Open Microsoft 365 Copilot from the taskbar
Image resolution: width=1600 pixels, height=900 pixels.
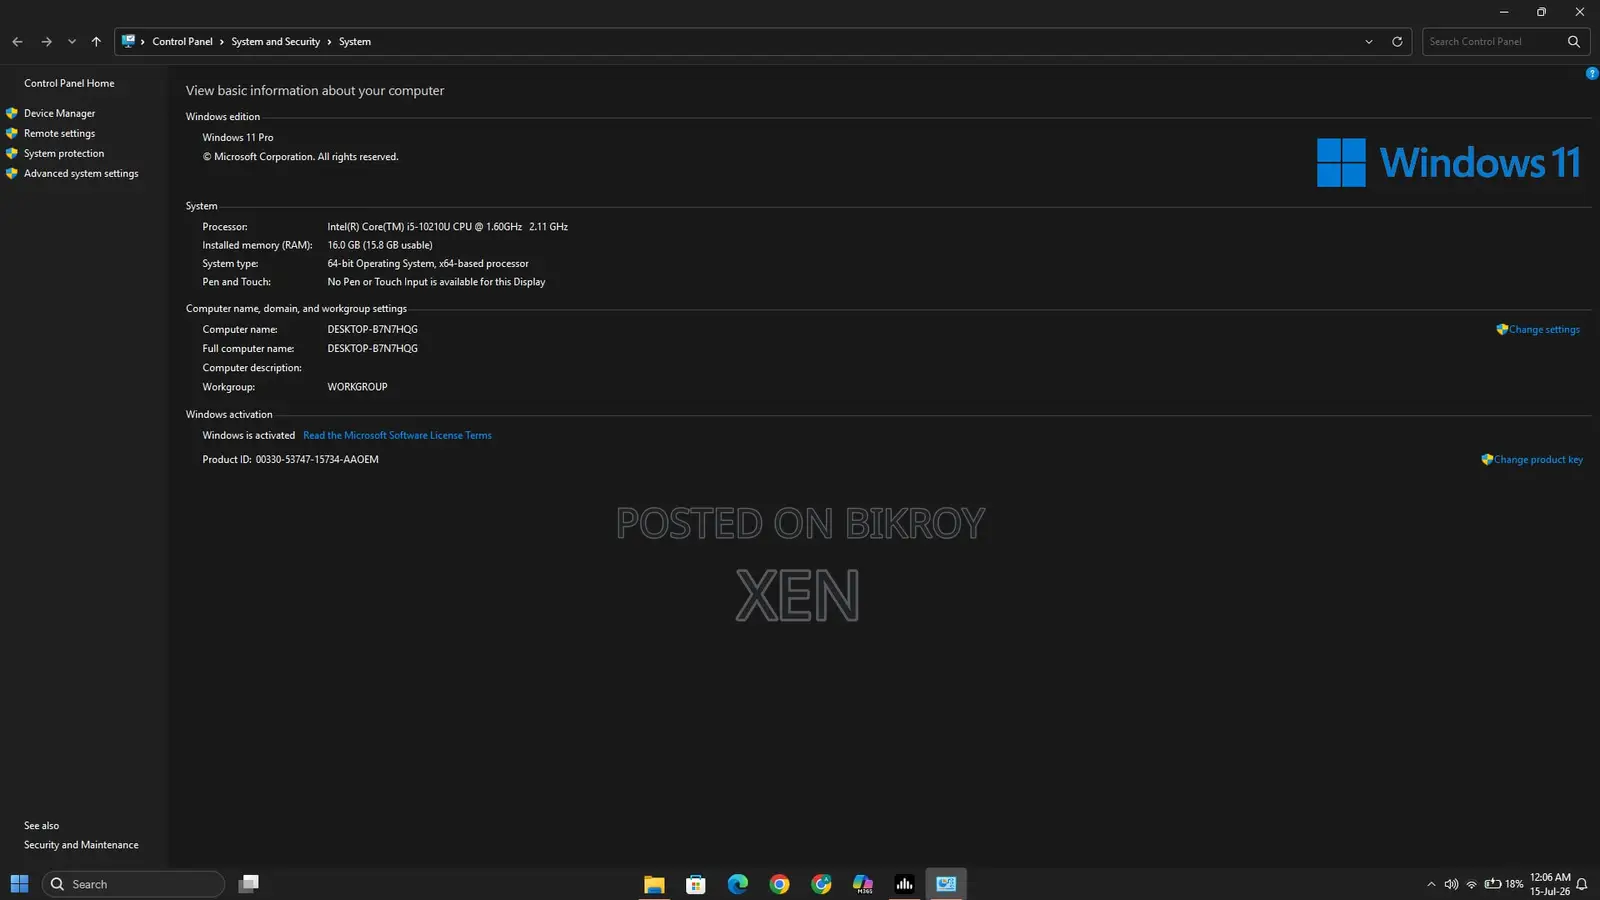click(x=863, y=884)
